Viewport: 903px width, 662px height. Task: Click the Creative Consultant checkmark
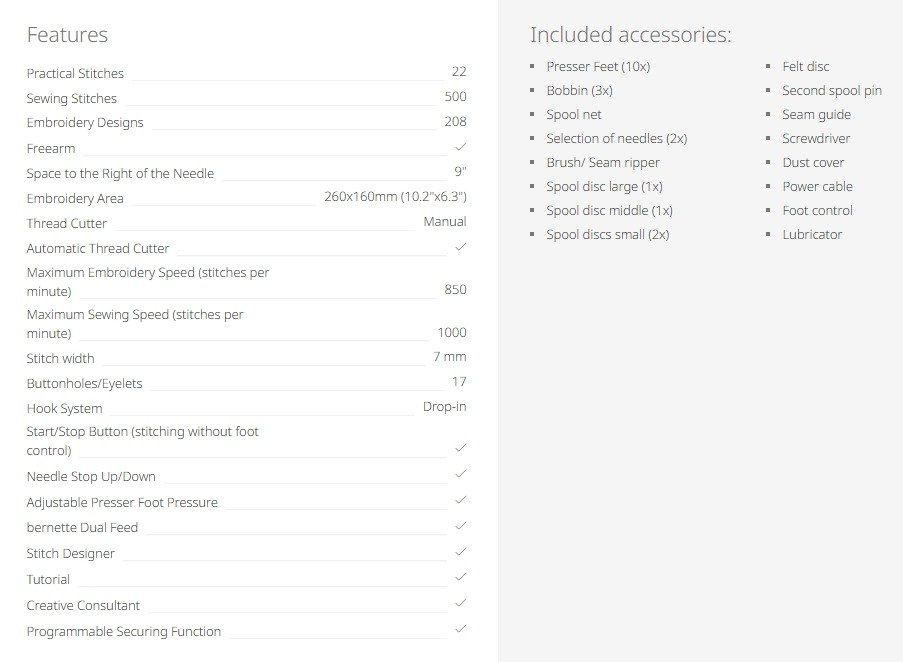click(460, 603)
